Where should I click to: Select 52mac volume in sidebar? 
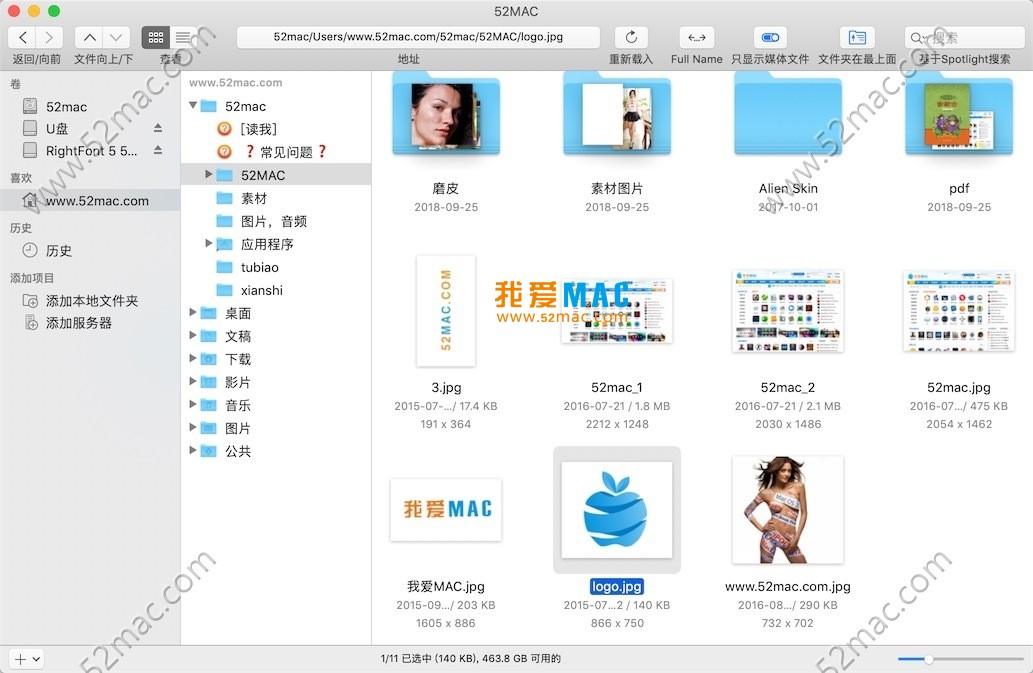coord(66,107)
